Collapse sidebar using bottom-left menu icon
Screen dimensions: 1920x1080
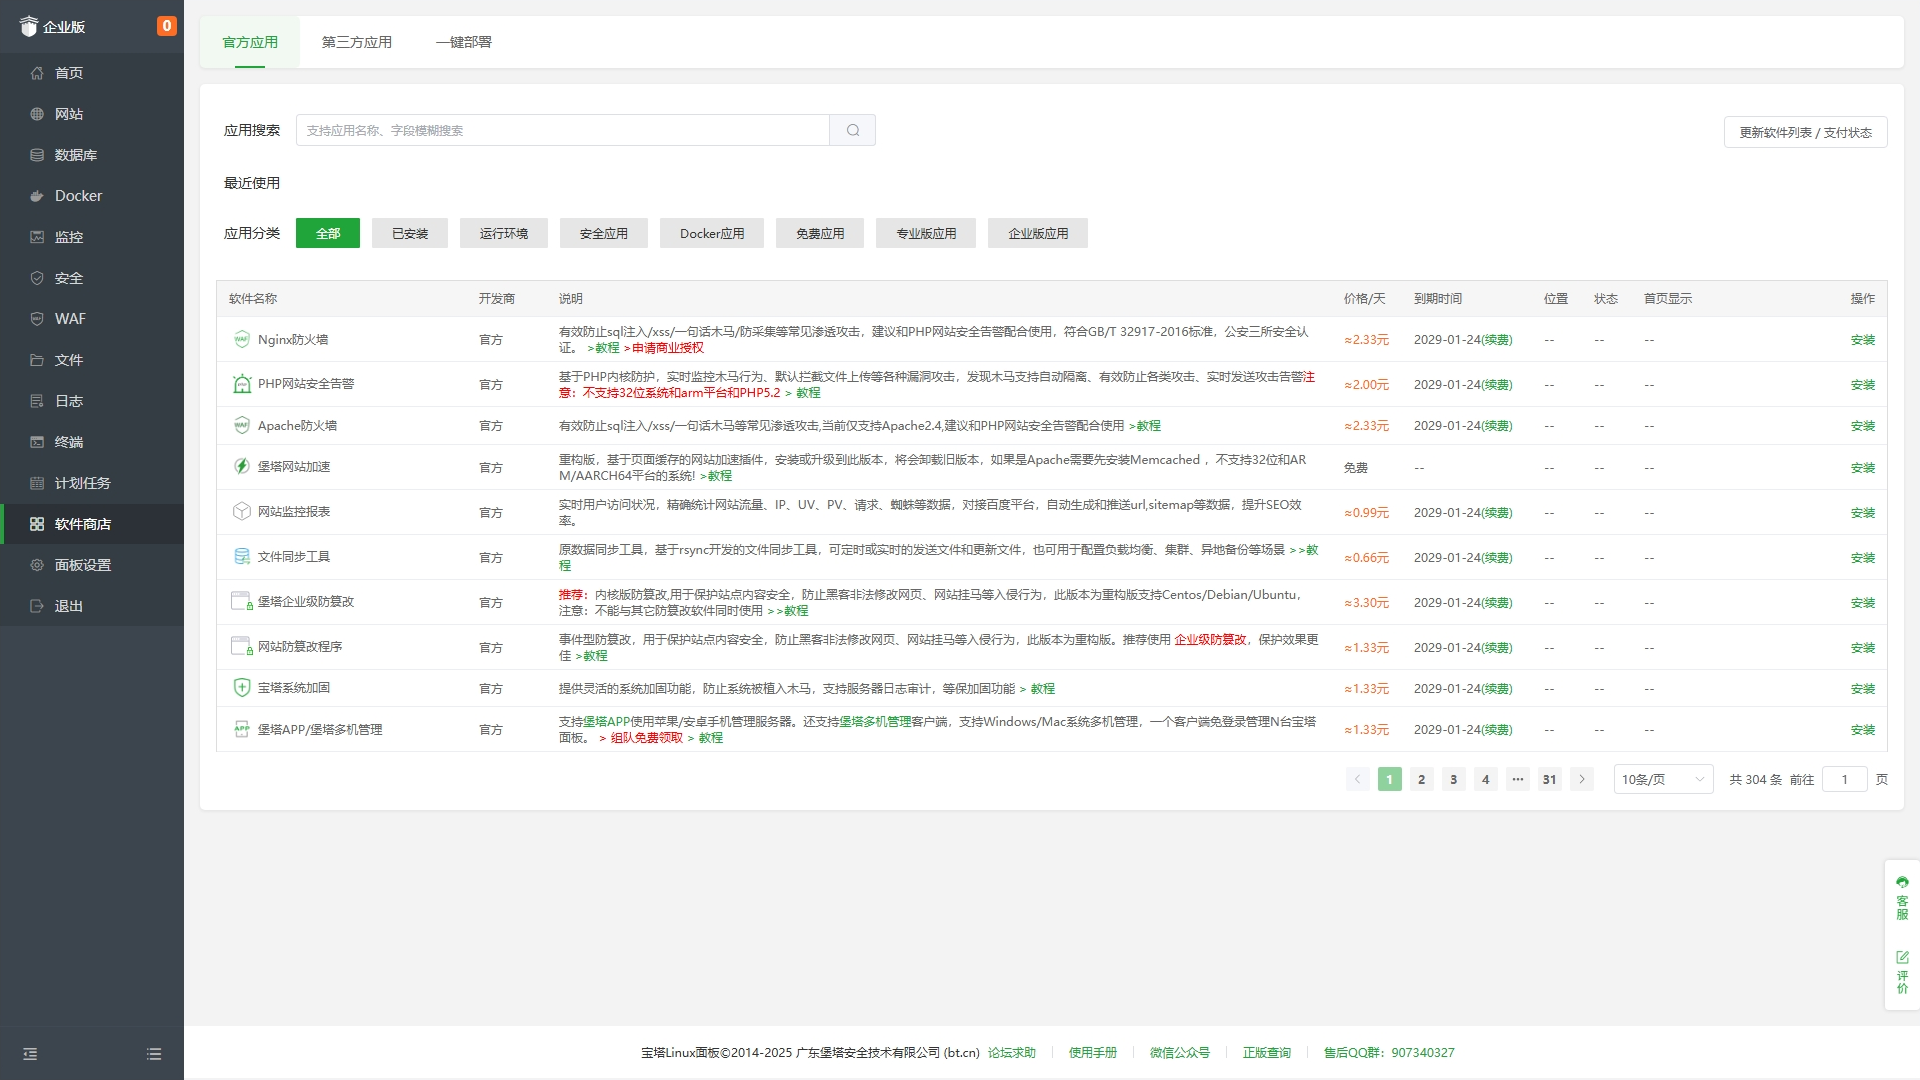[30, 1054]
